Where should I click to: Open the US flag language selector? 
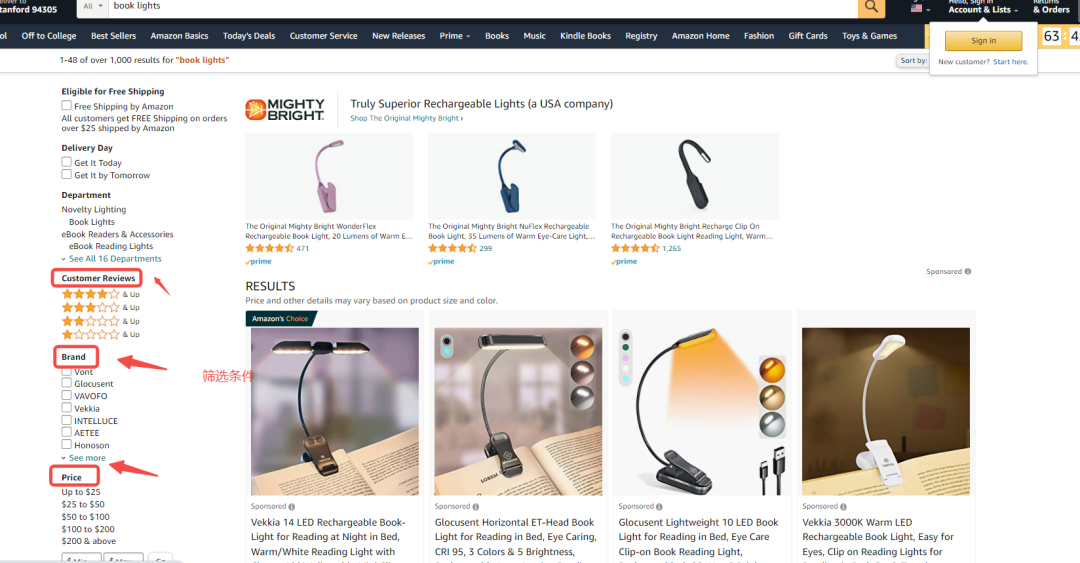coord(920,9)
